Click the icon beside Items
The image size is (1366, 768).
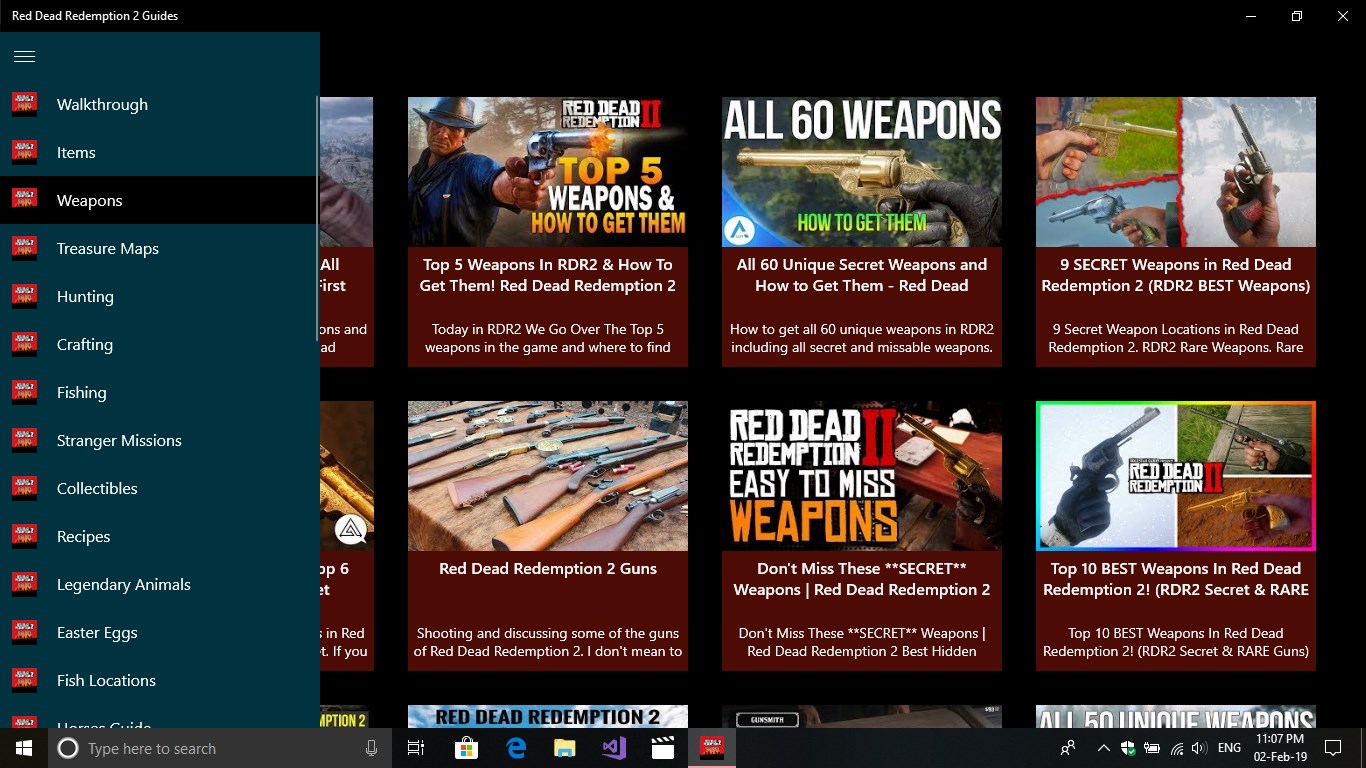24,152
